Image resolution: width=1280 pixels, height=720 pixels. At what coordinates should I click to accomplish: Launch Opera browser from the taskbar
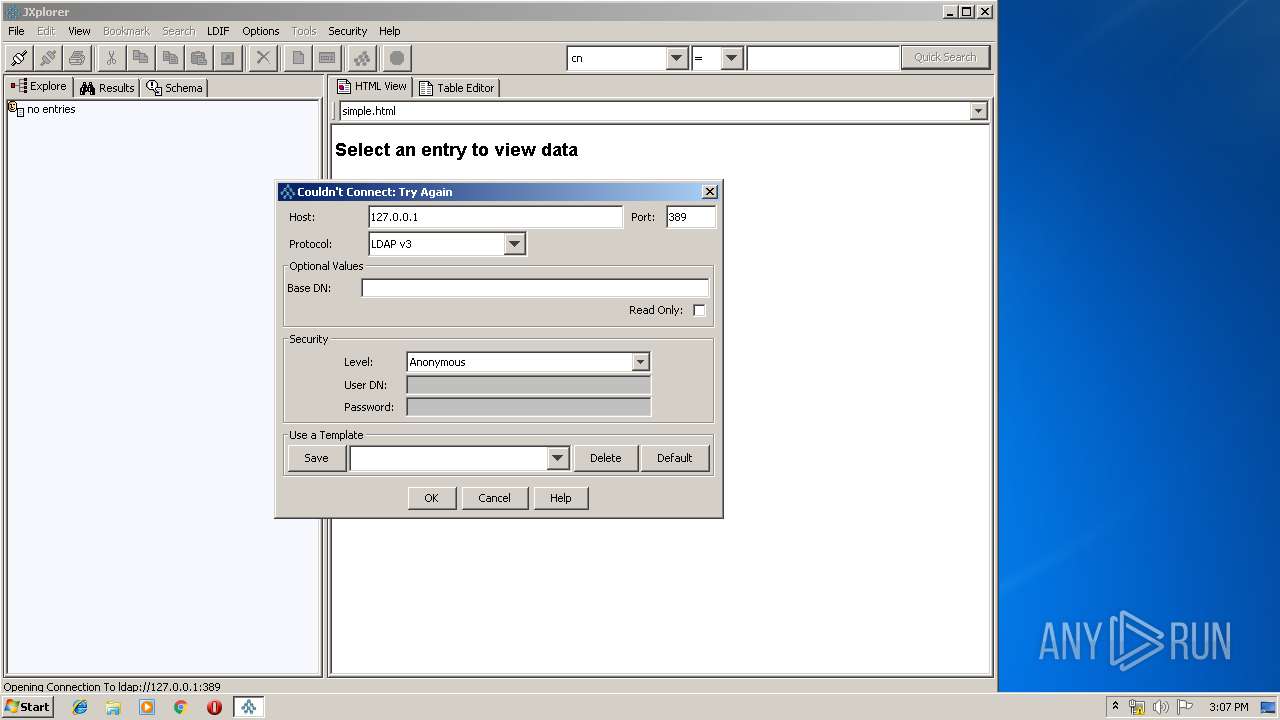214,707
